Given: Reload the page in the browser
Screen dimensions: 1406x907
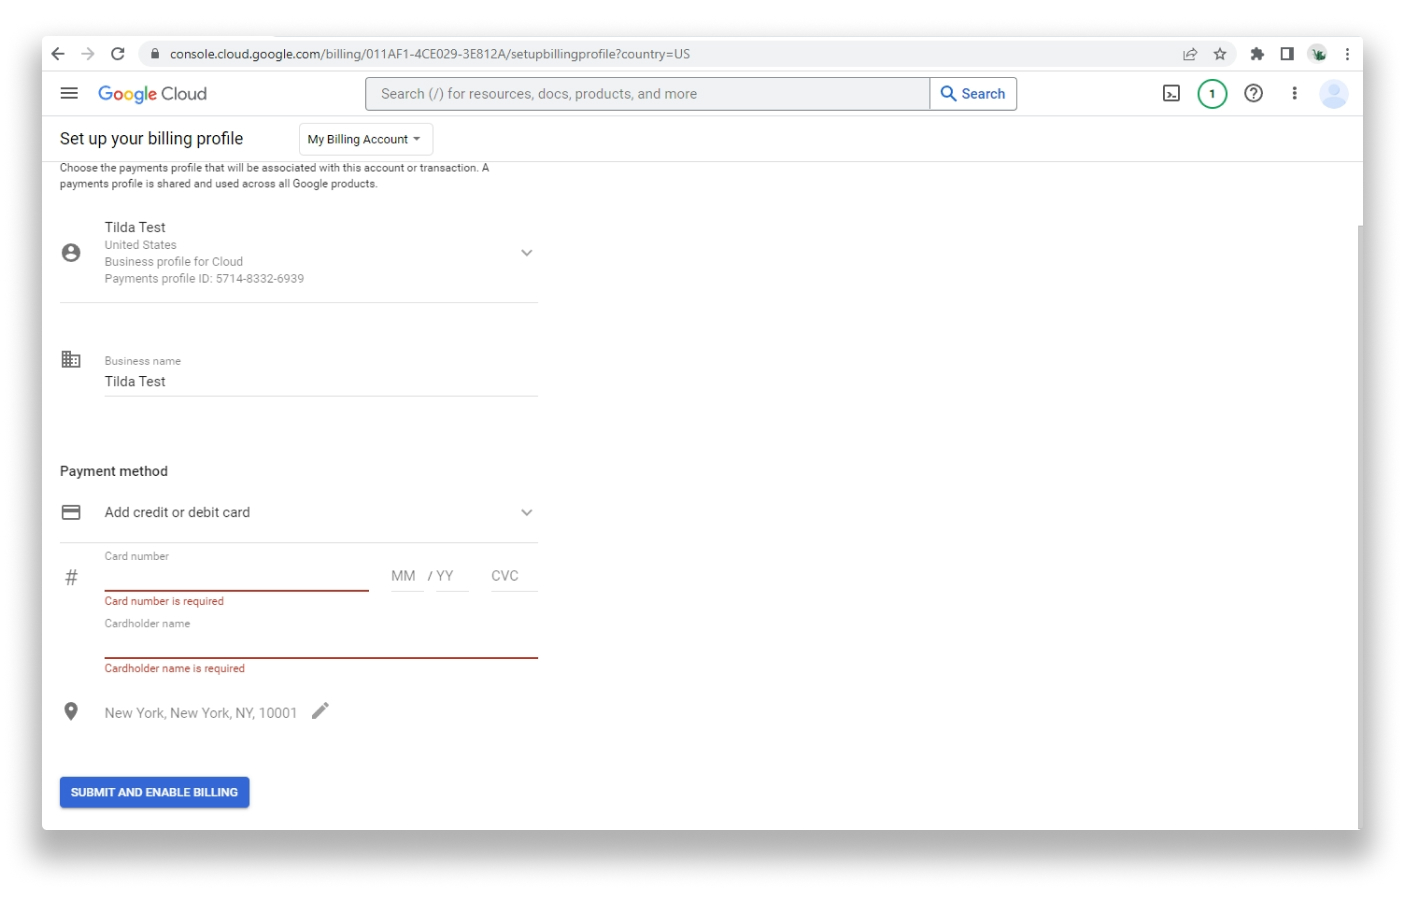Looking at the screenshot, I should [118, 54].
